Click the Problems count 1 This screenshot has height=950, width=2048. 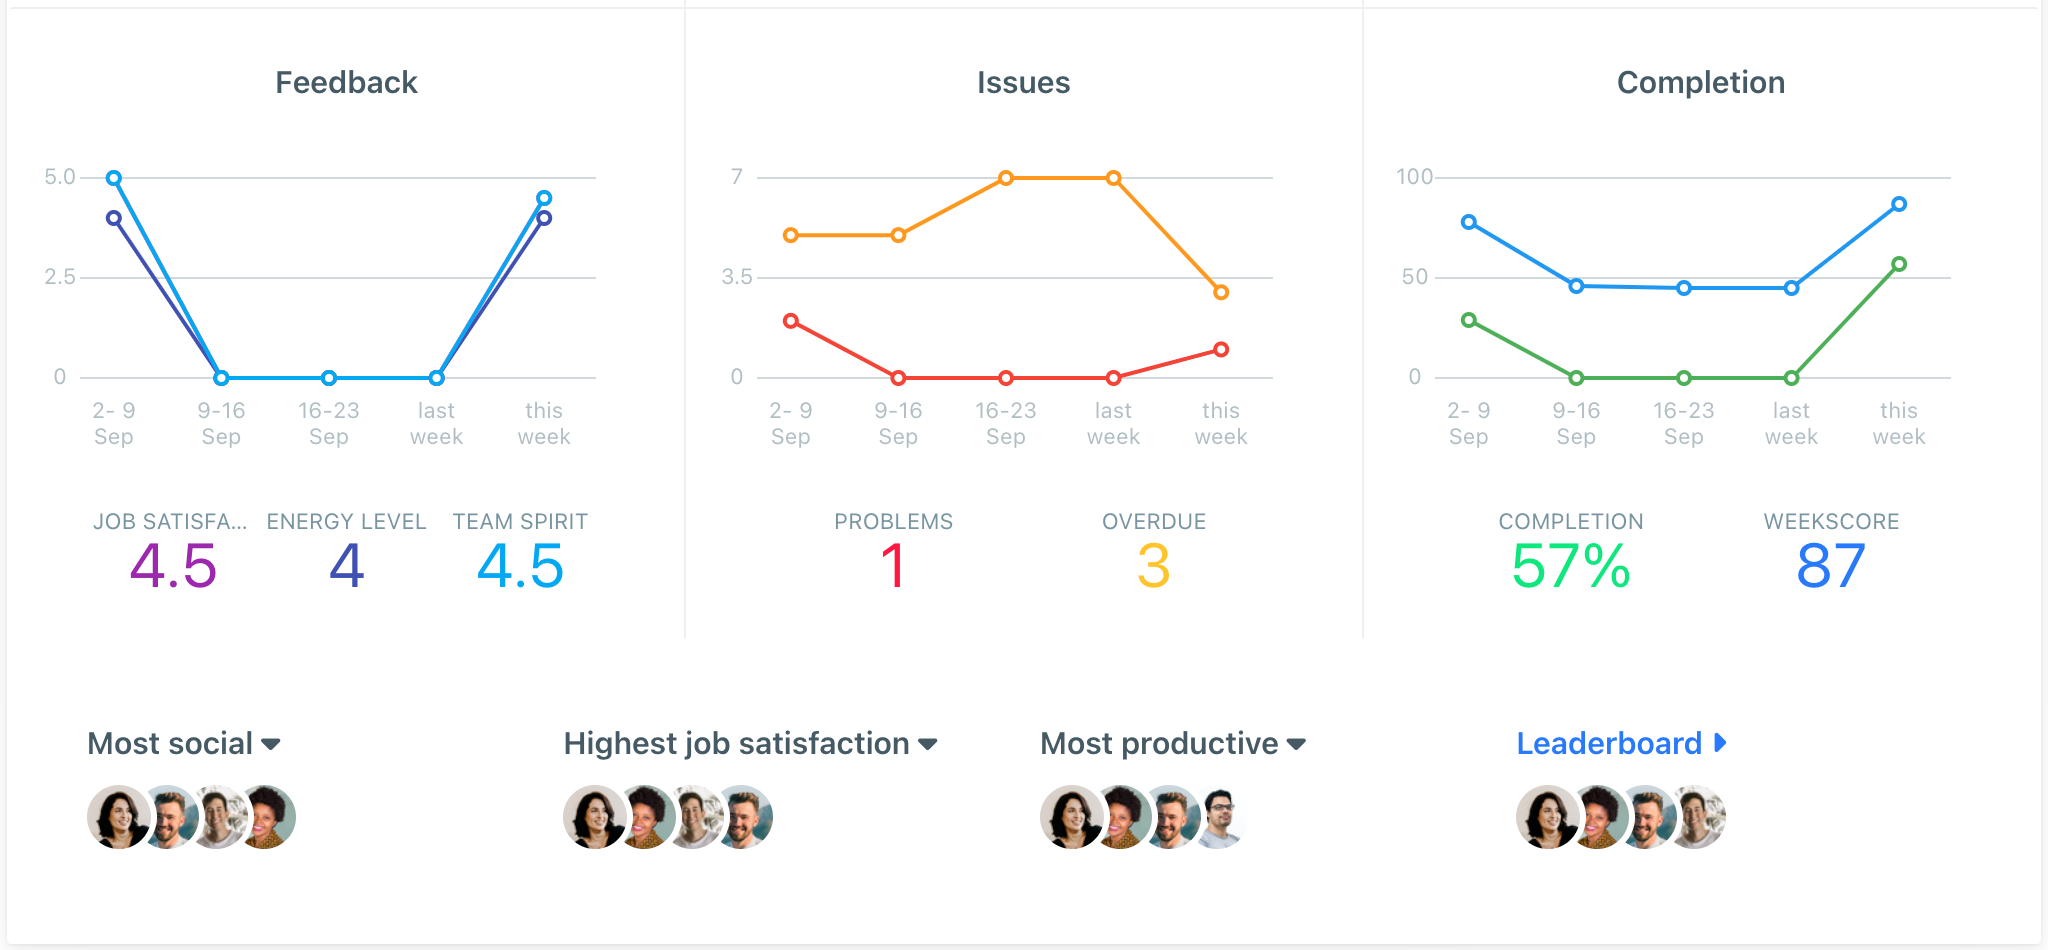893,566
